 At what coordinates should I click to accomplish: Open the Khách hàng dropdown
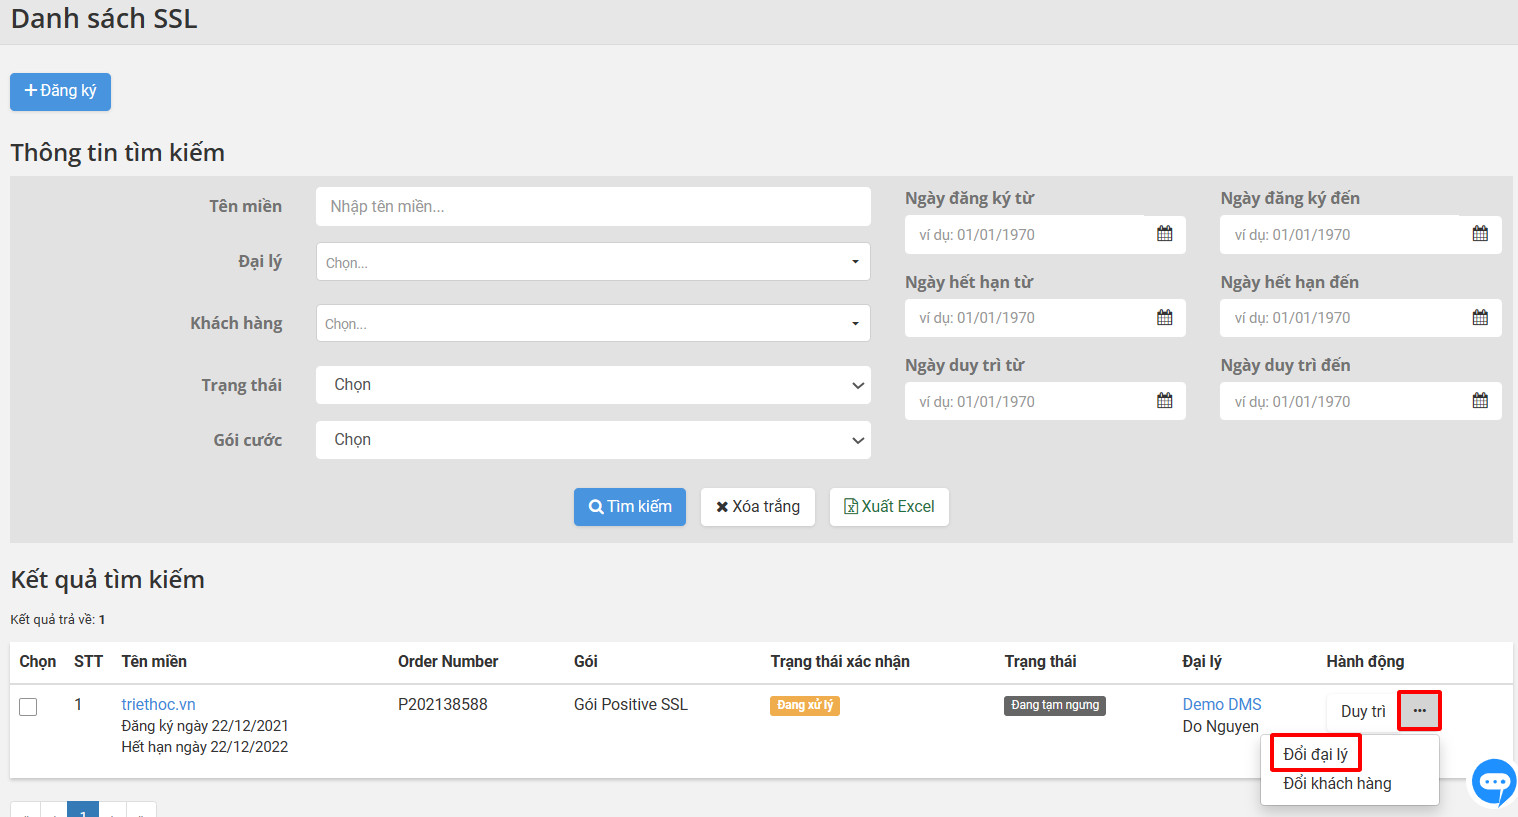[x=593, y=323]
